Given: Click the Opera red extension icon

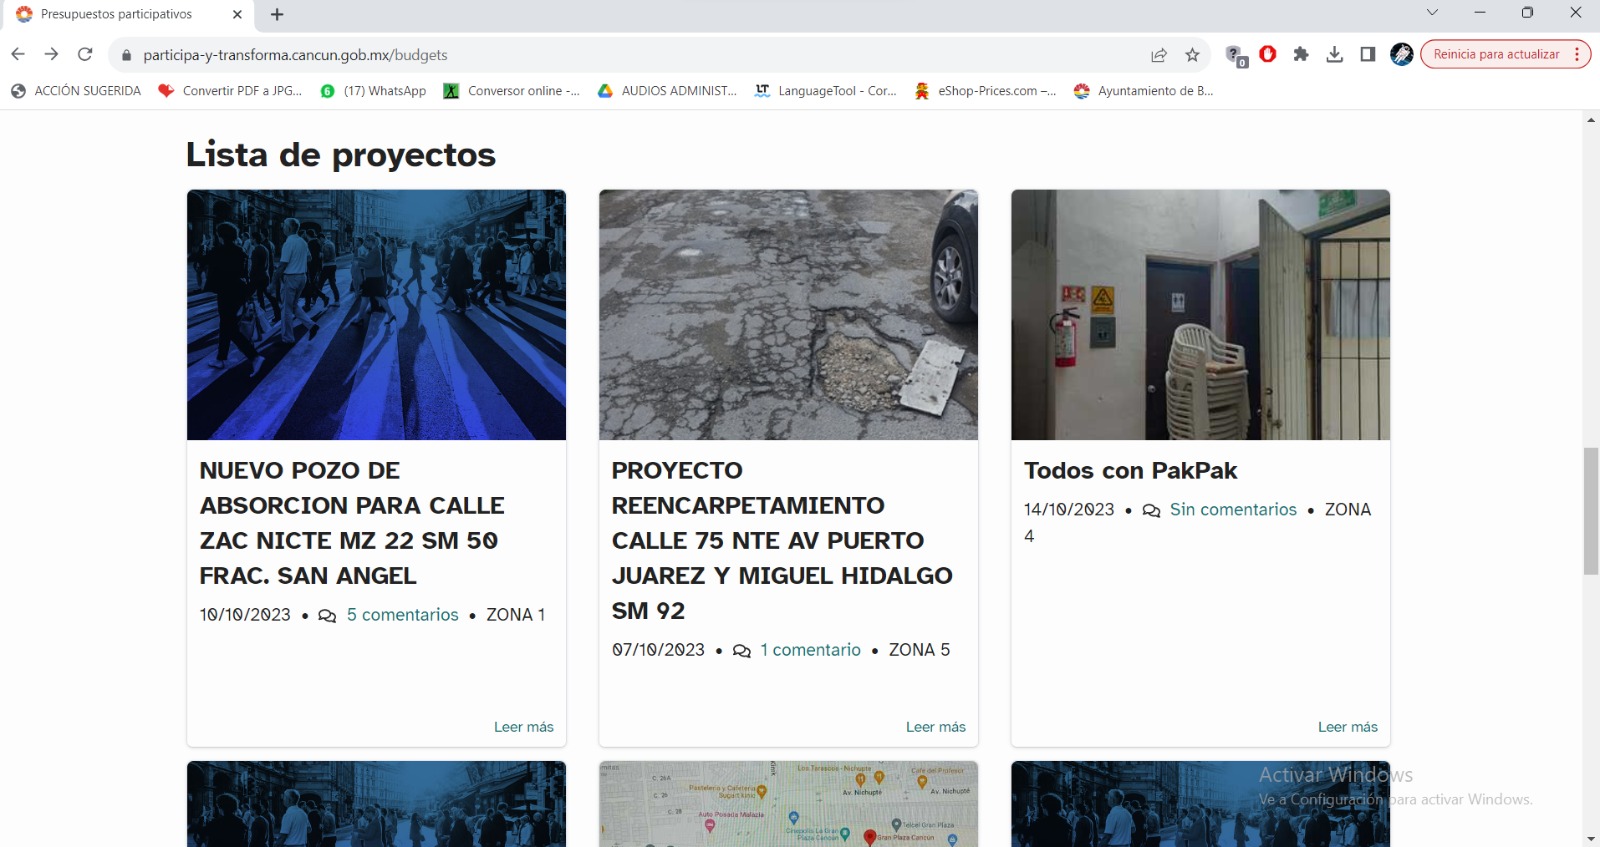Looking at the screenshot, I should pyautogui.click(x=1268, y=54).
